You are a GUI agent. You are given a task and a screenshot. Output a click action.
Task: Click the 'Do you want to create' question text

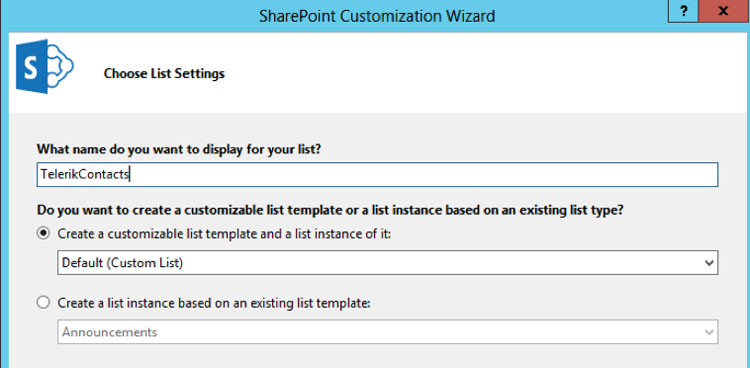point(330,210)
